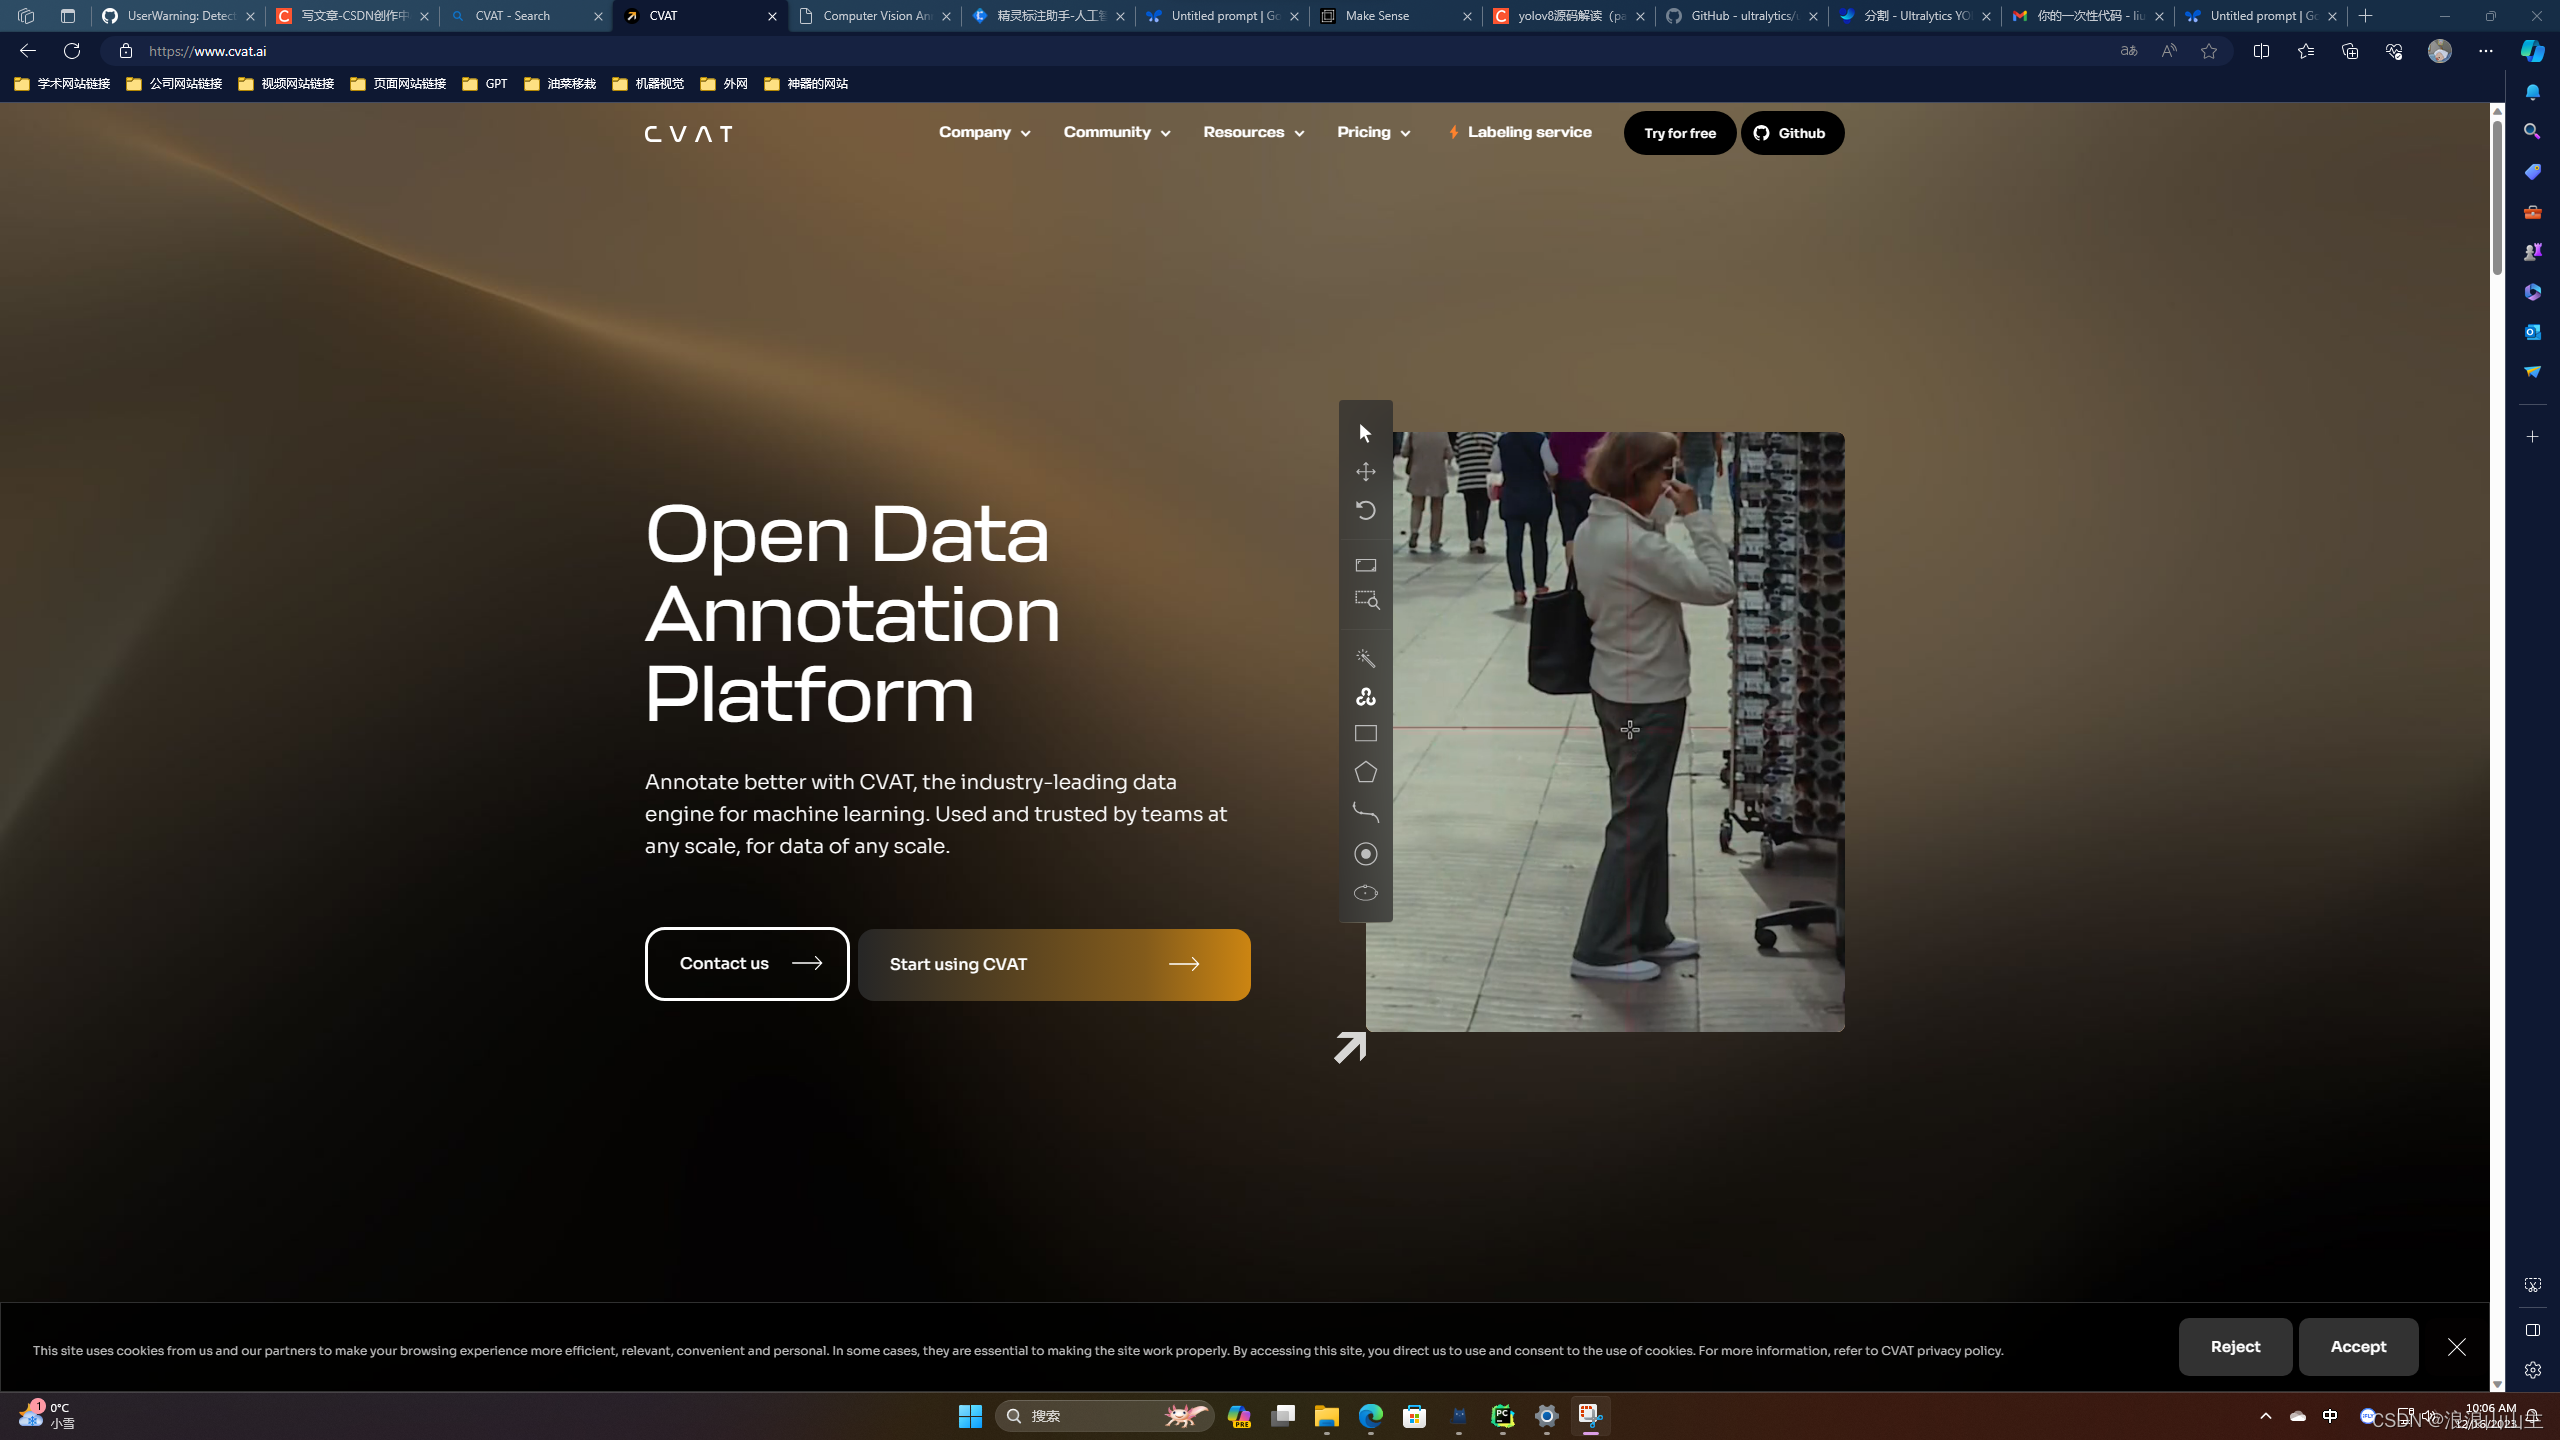This screenshot has width=2560, height=1440.
Task: Open the collections icon
Action: coord(2349,51)
